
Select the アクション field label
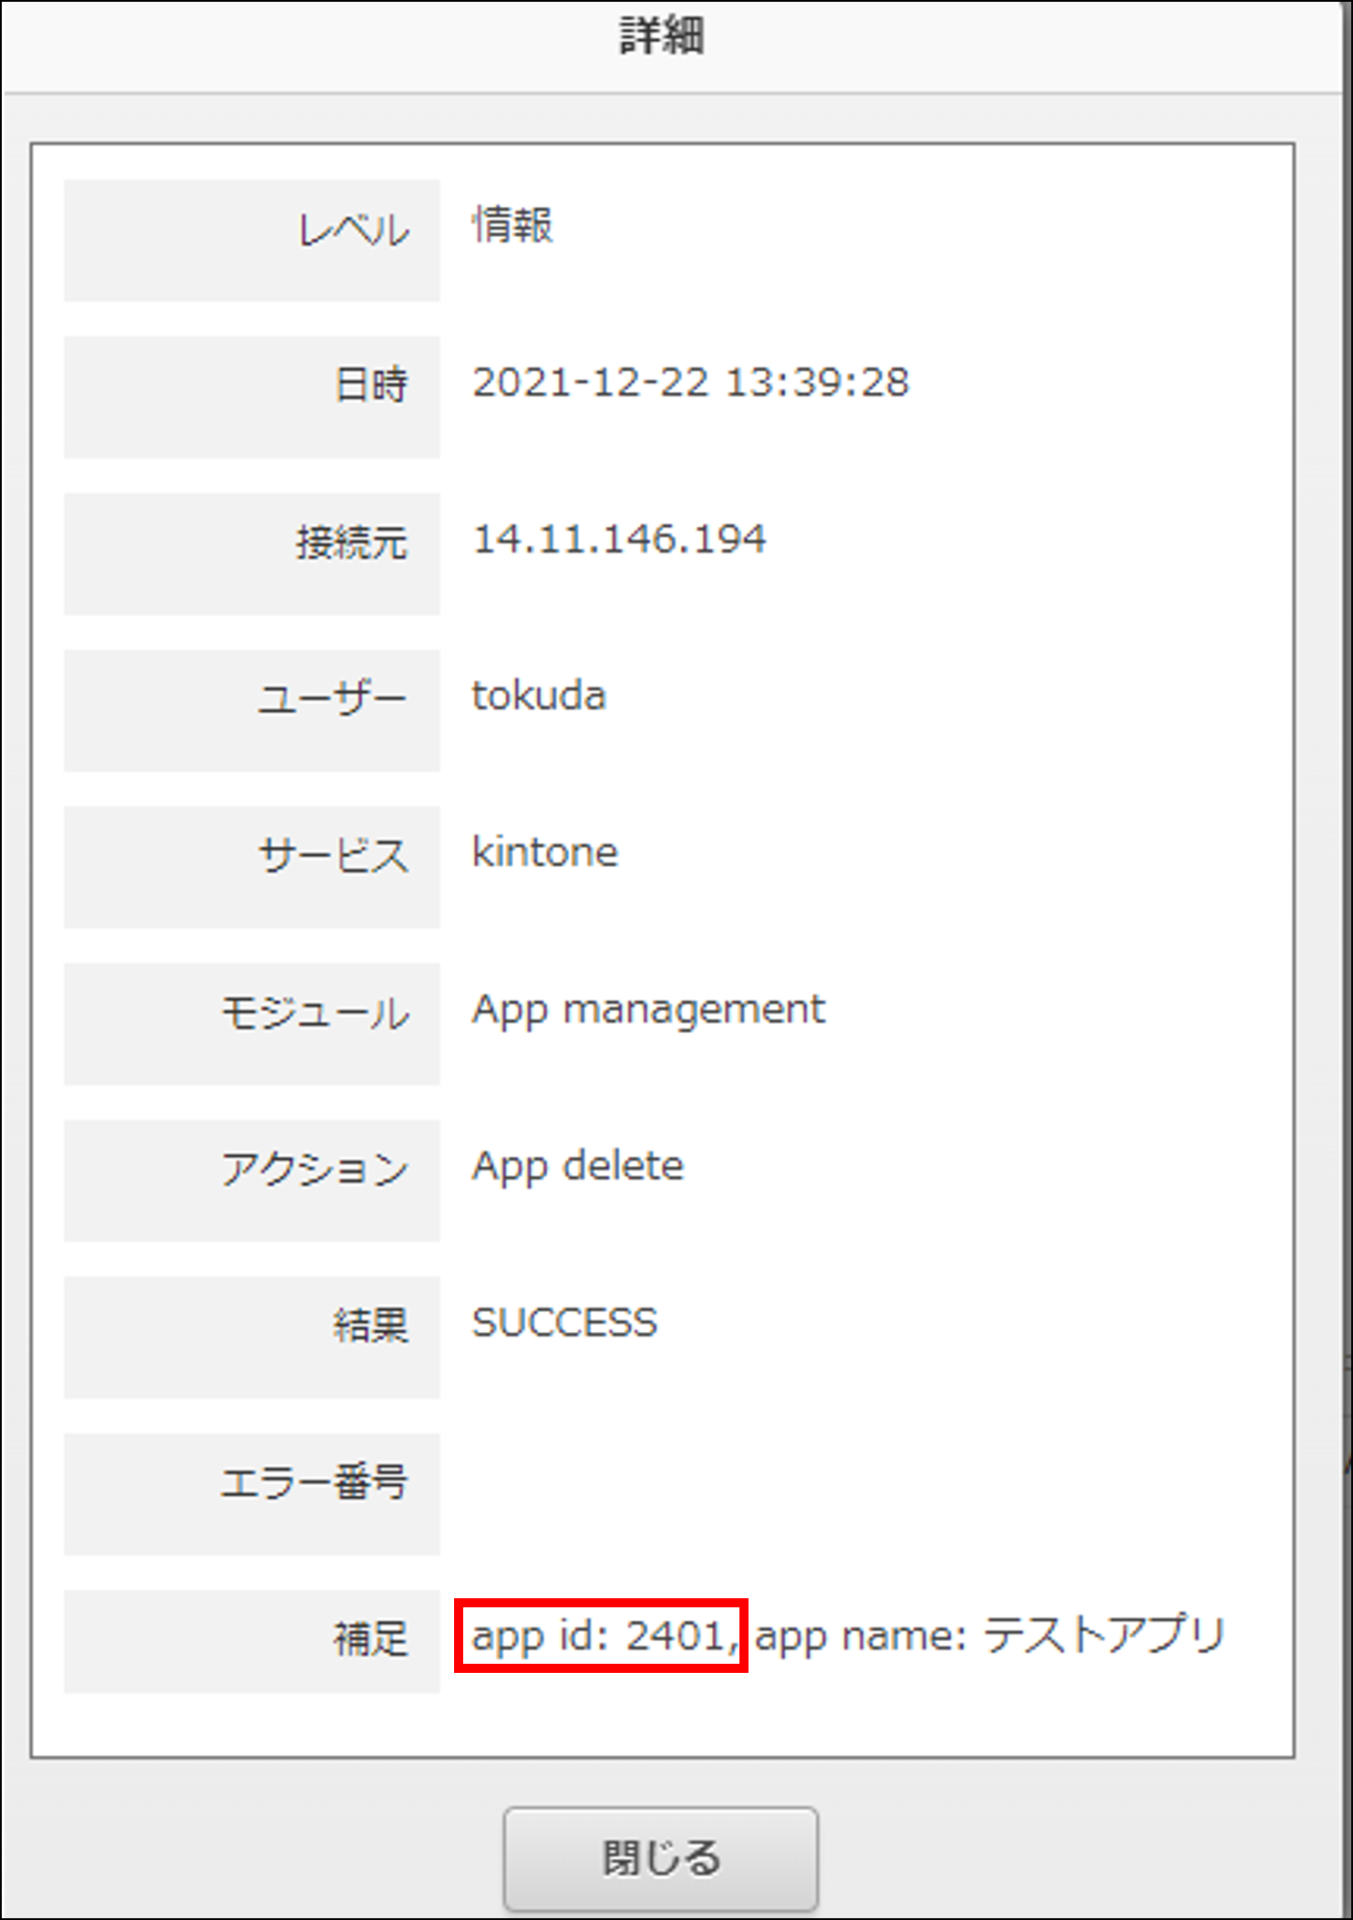pos(314,1168)
